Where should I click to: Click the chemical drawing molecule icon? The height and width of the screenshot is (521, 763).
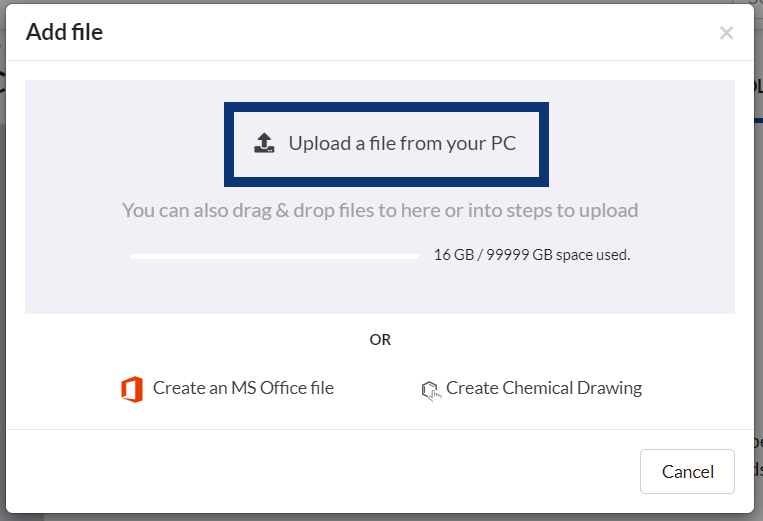coord(430,390)
